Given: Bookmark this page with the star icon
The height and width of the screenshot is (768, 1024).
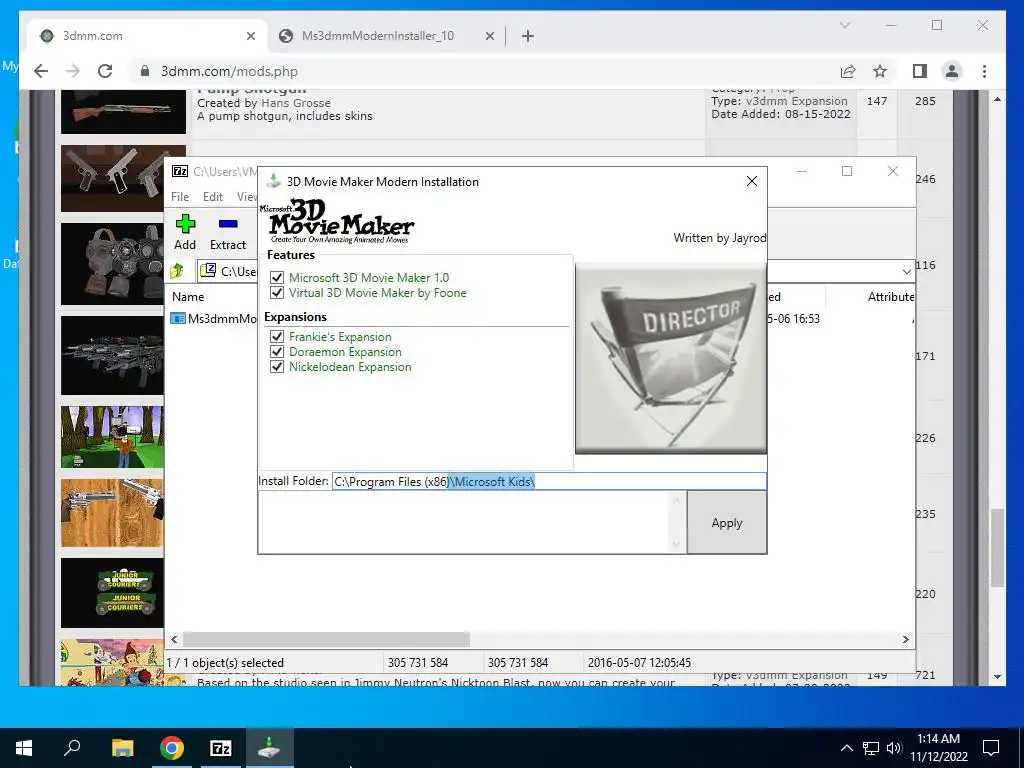Looking at the screenshot, I should click(880, 71).
